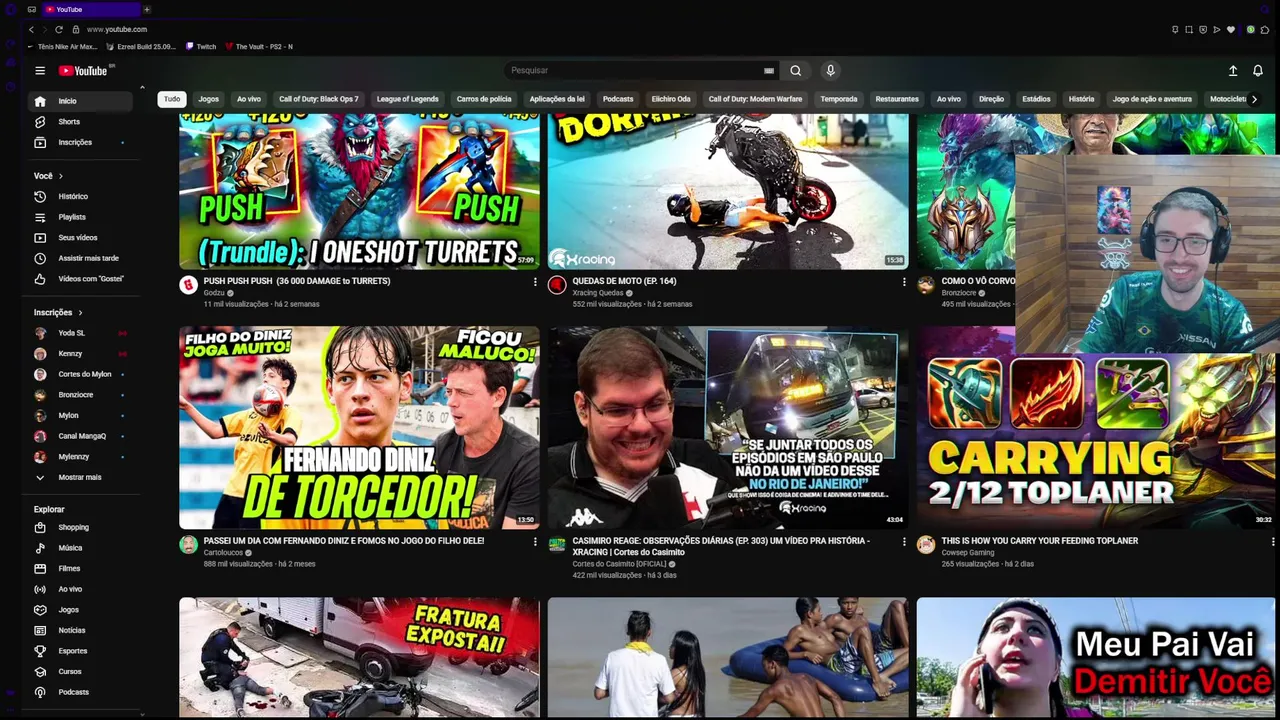Open The Vault - PS2 bookmark

coord(259,46)
